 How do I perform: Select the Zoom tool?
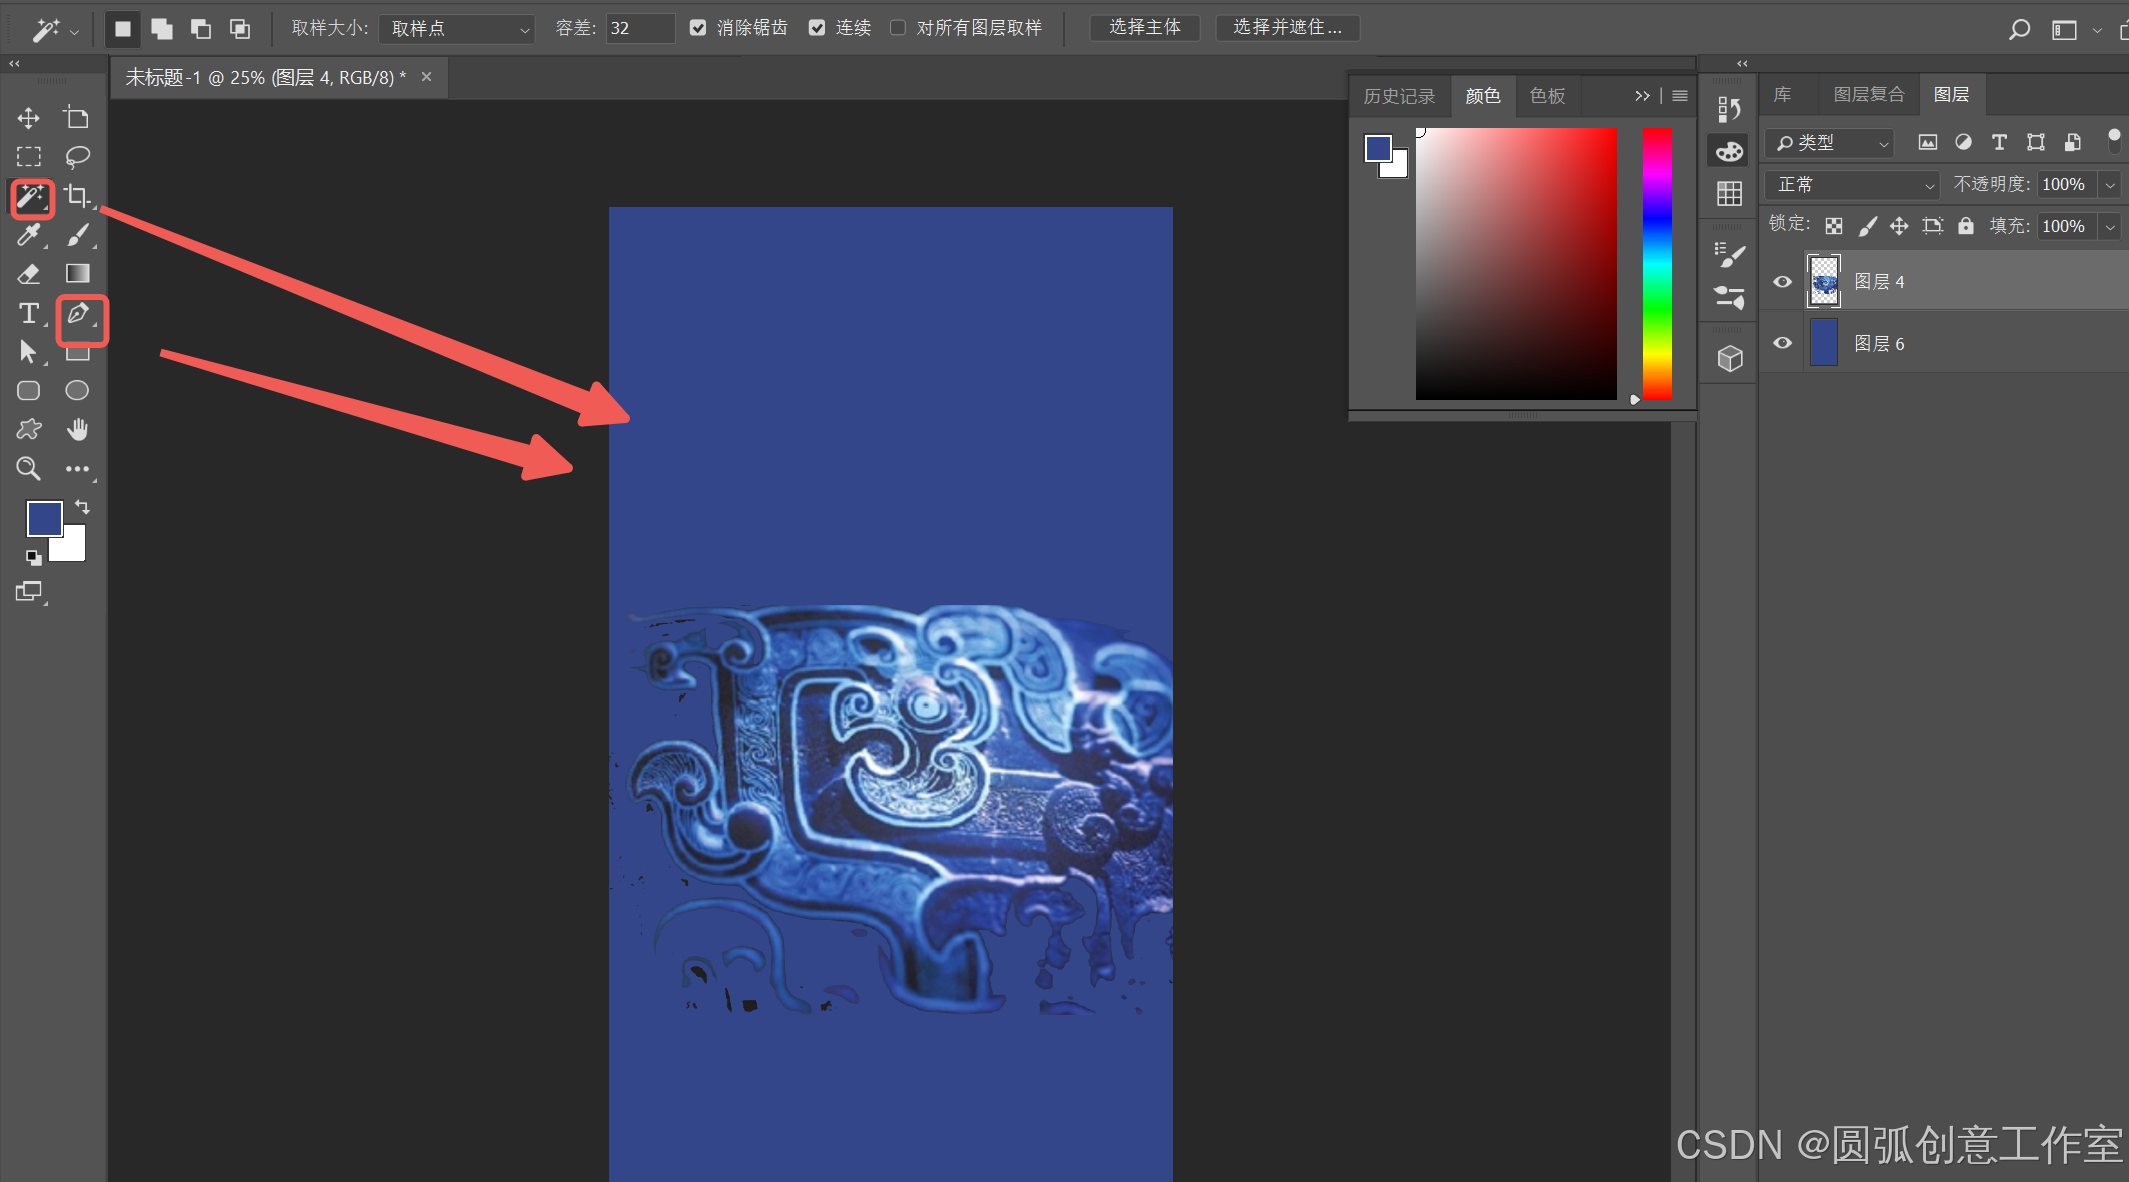click(x=28, y=468)
